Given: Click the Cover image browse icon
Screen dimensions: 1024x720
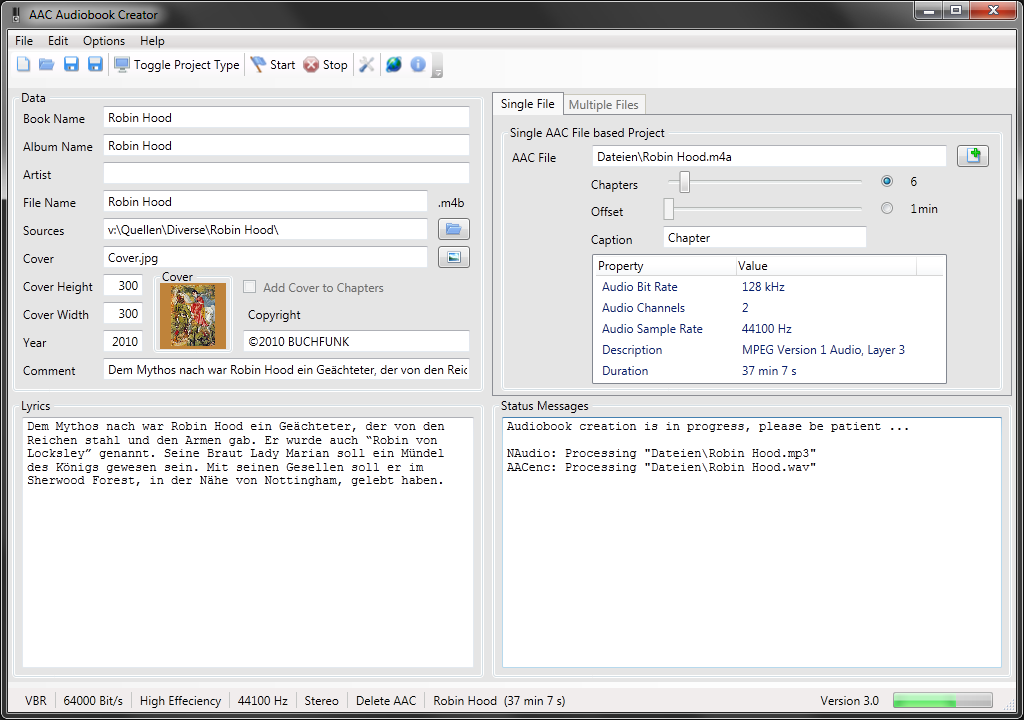Looking at the screenshot, I should (453, 258).
